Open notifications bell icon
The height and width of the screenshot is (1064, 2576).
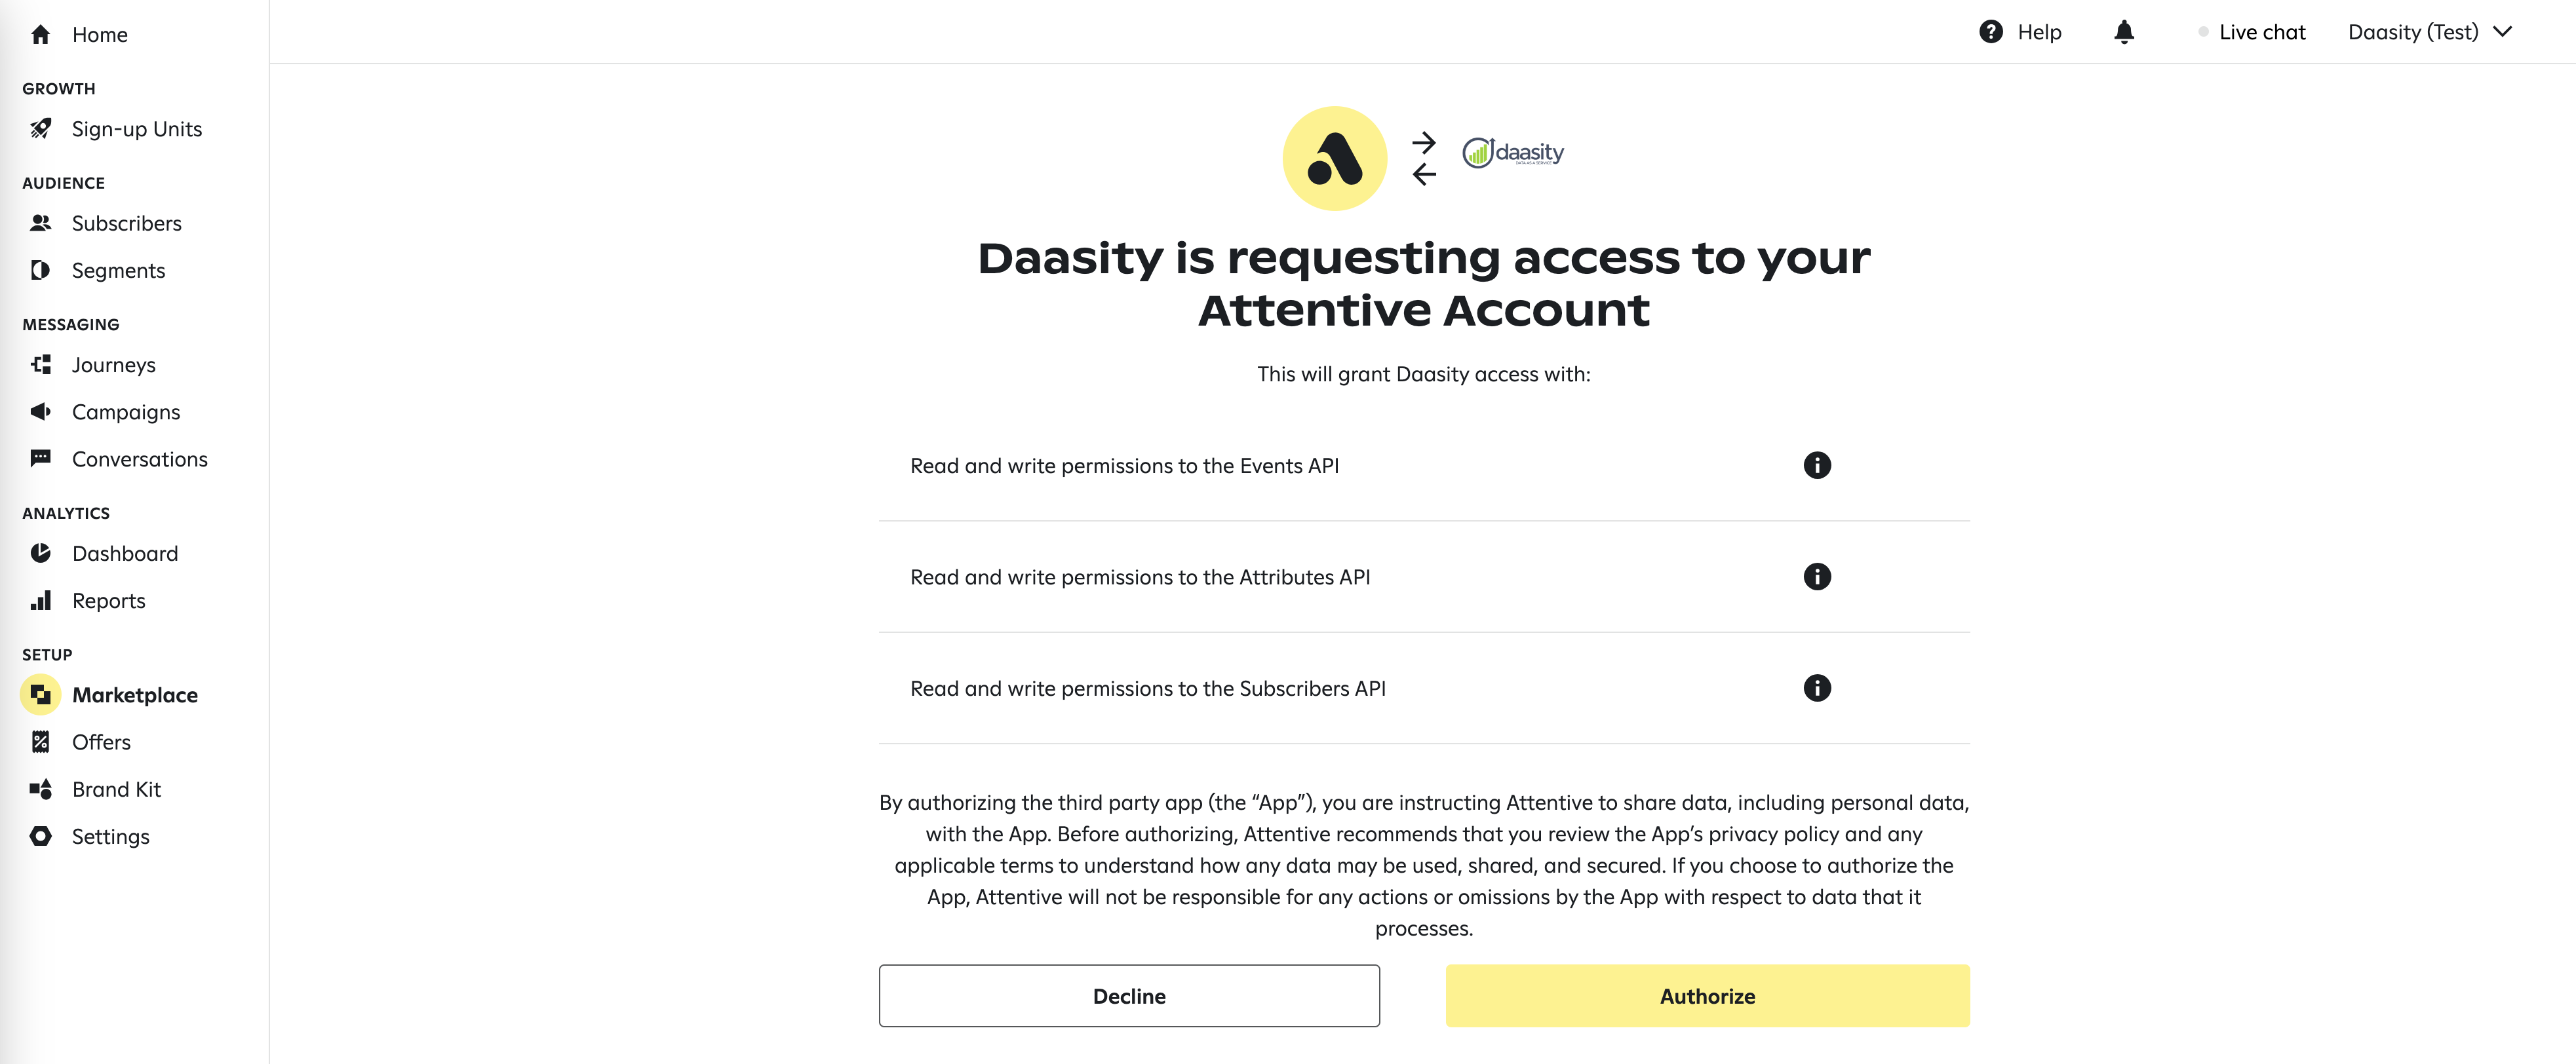pos(2124,32)
